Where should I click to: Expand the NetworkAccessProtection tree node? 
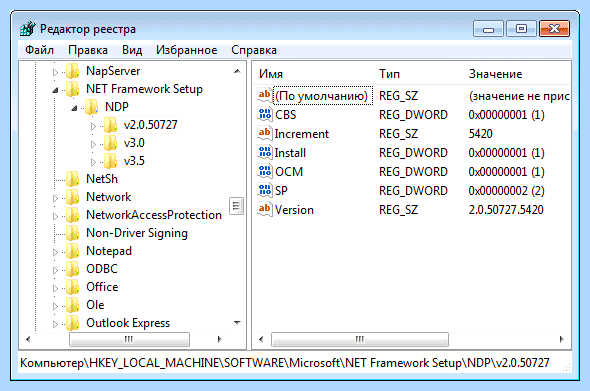(x=55, y=216)
